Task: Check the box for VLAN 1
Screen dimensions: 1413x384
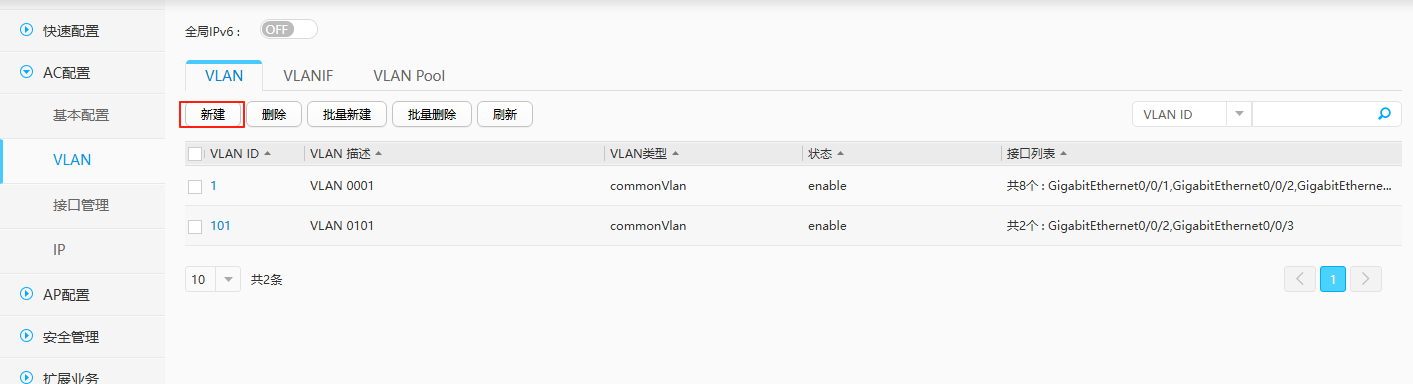Action: [x=195, y=187]
